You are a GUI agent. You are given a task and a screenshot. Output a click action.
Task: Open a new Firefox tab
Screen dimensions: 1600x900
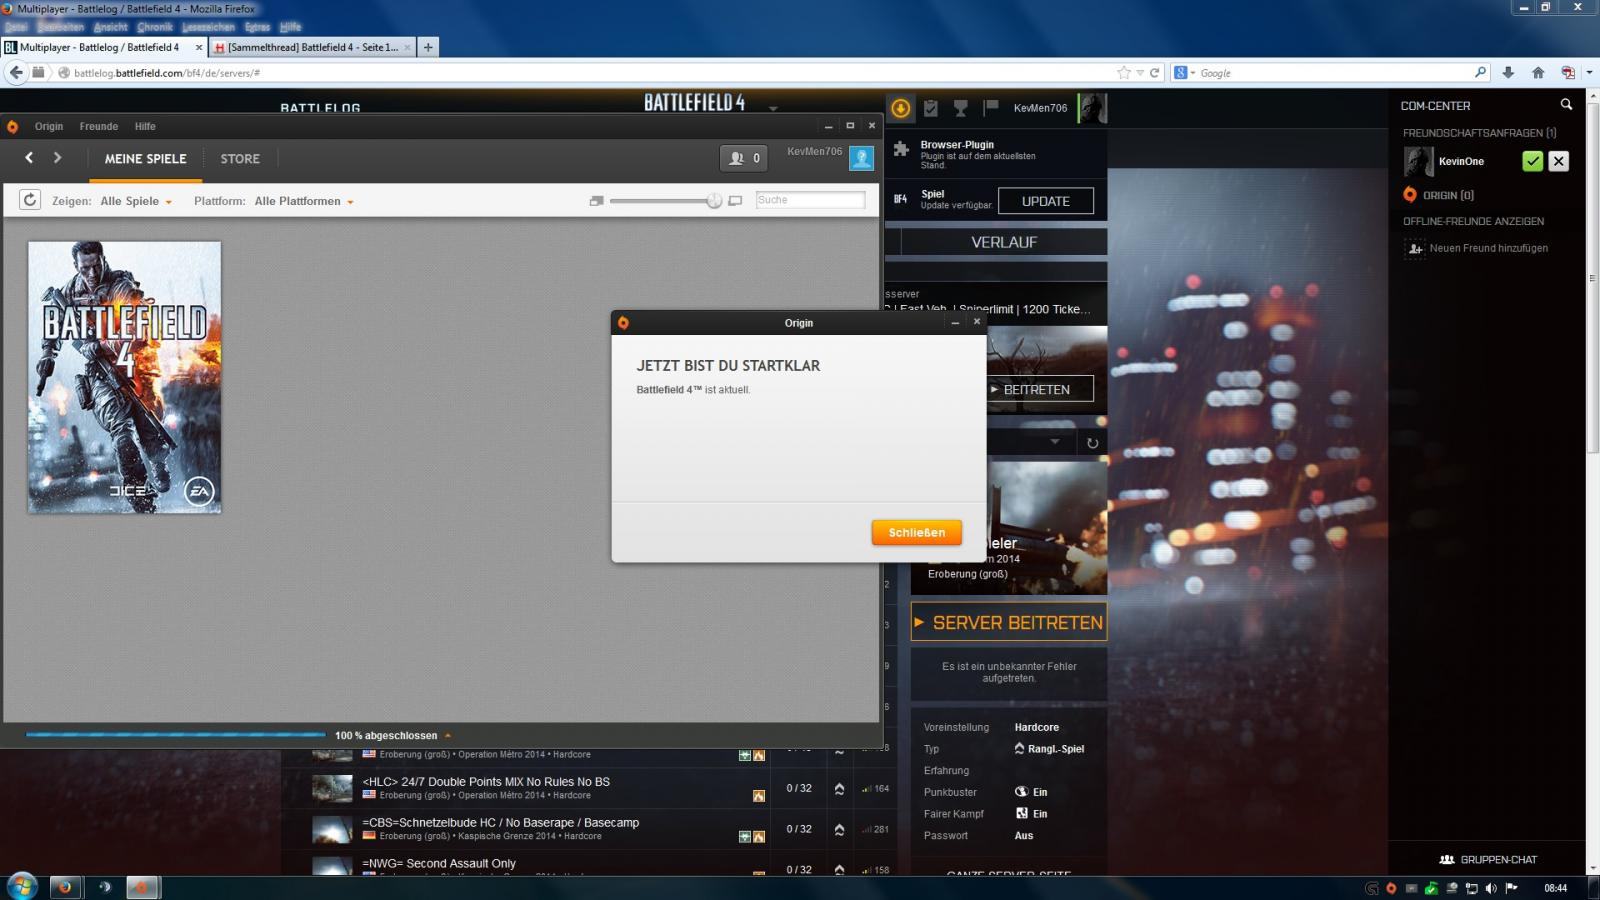click(x=428, y=47)
